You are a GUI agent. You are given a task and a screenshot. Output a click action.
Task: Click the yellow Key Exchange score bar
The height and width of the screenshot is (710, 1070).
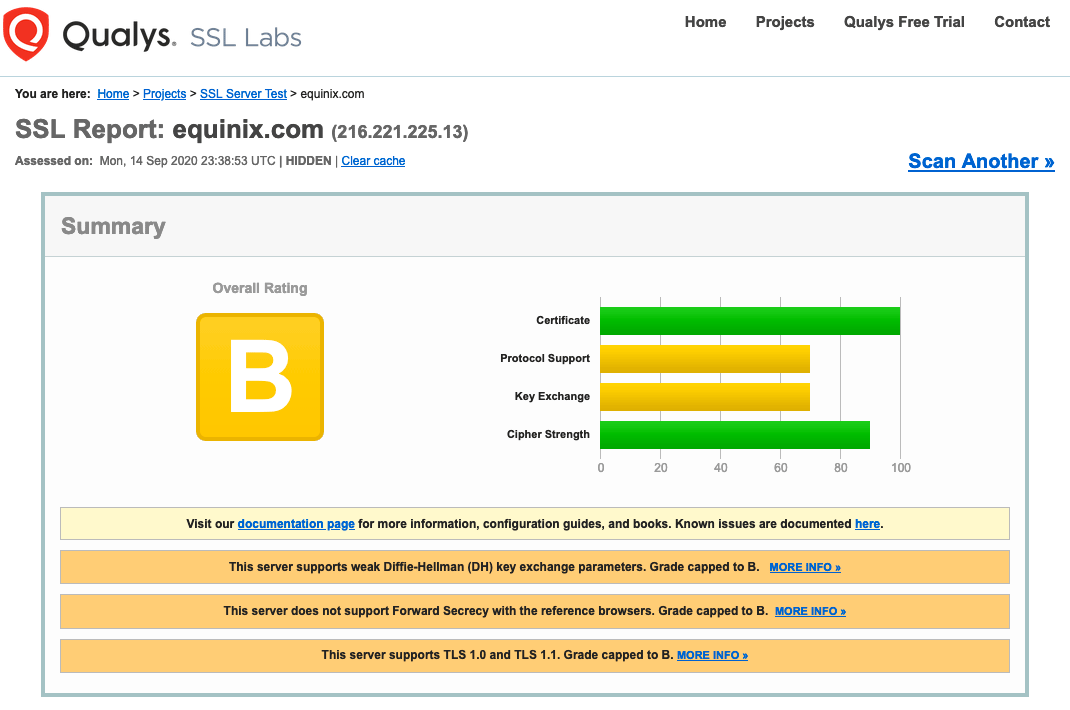705,397
